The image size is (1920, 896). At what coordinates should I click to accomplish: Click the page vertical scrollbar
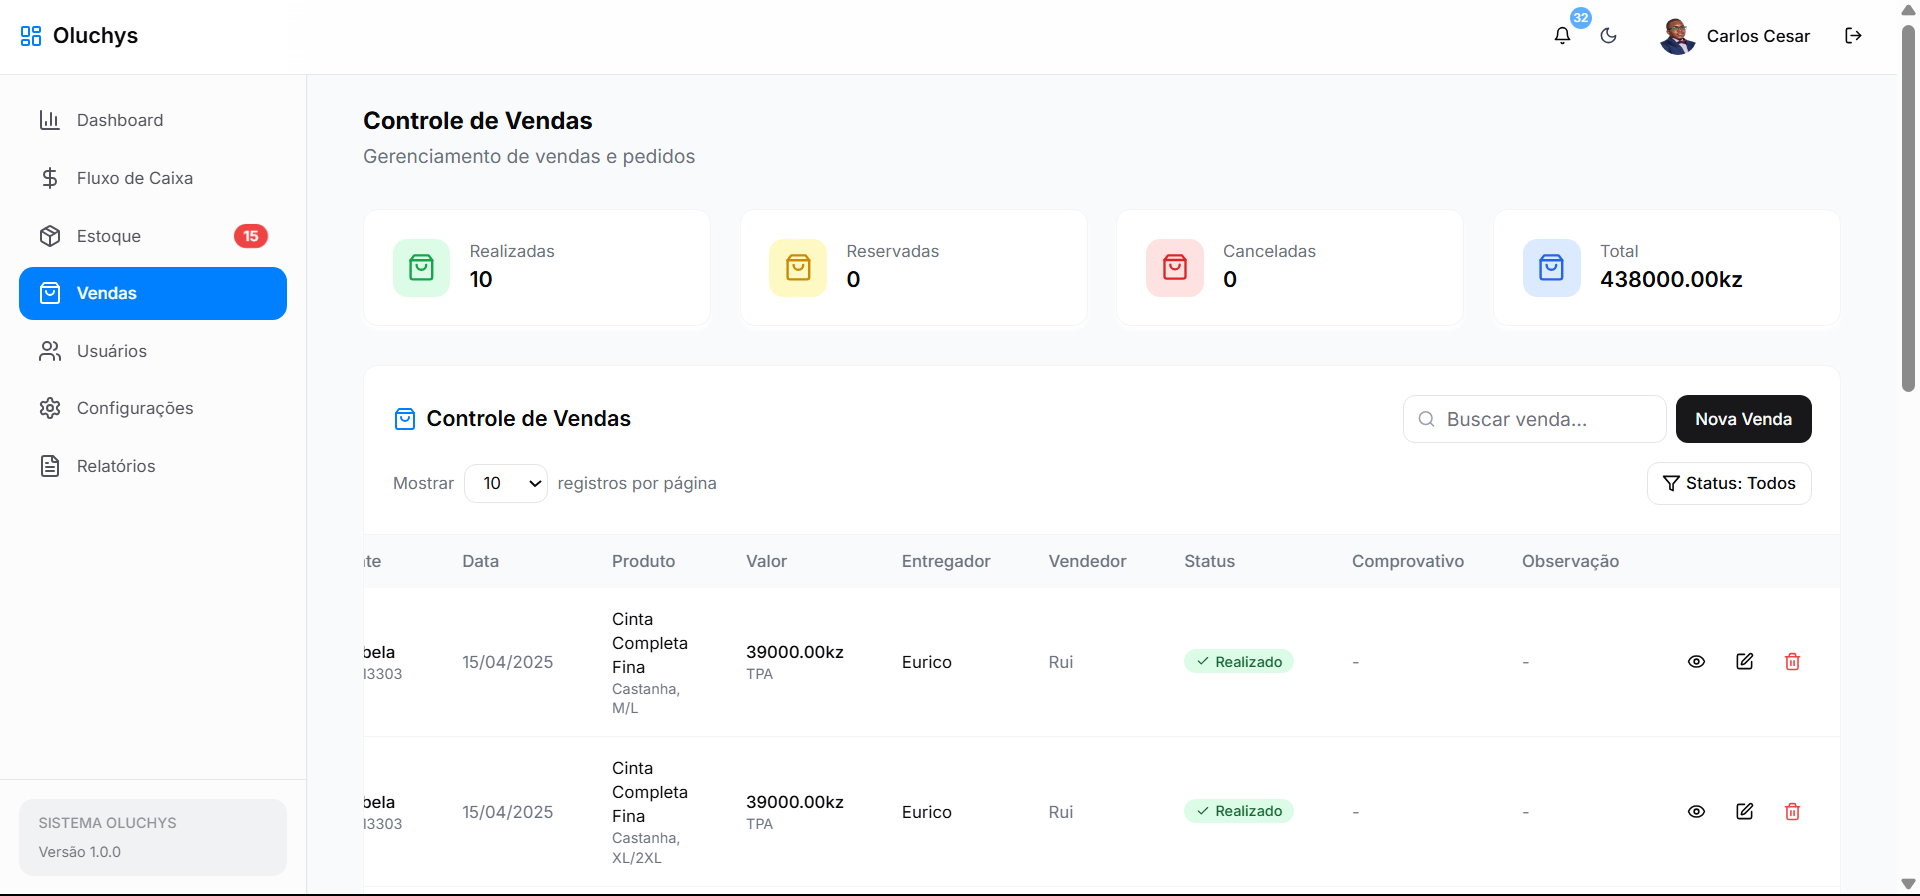coord(1908,210)
